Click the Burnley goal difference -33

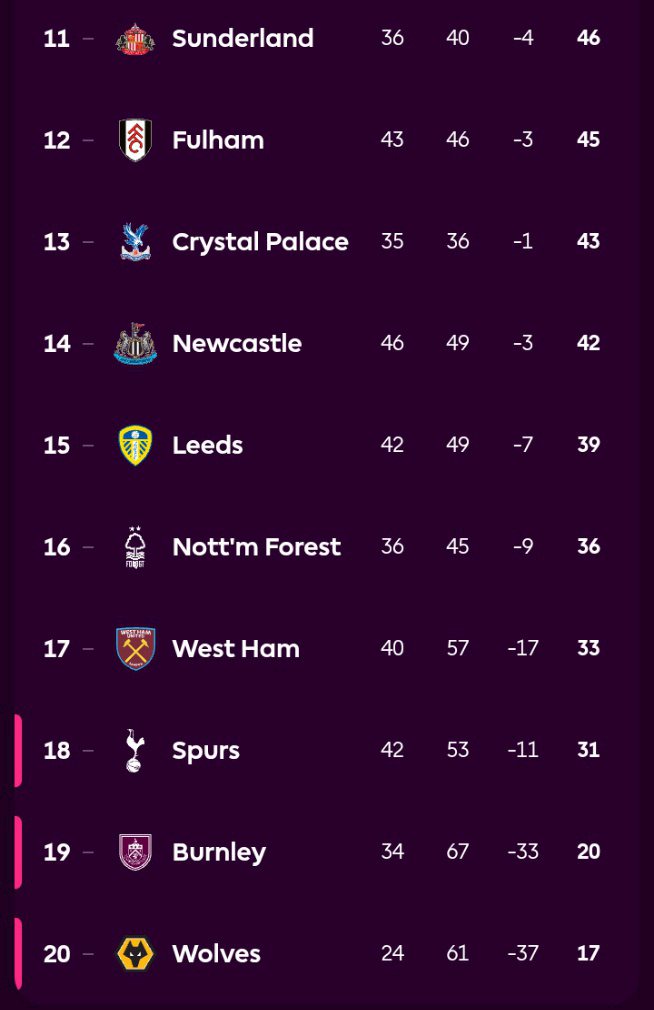coord(523,852)
